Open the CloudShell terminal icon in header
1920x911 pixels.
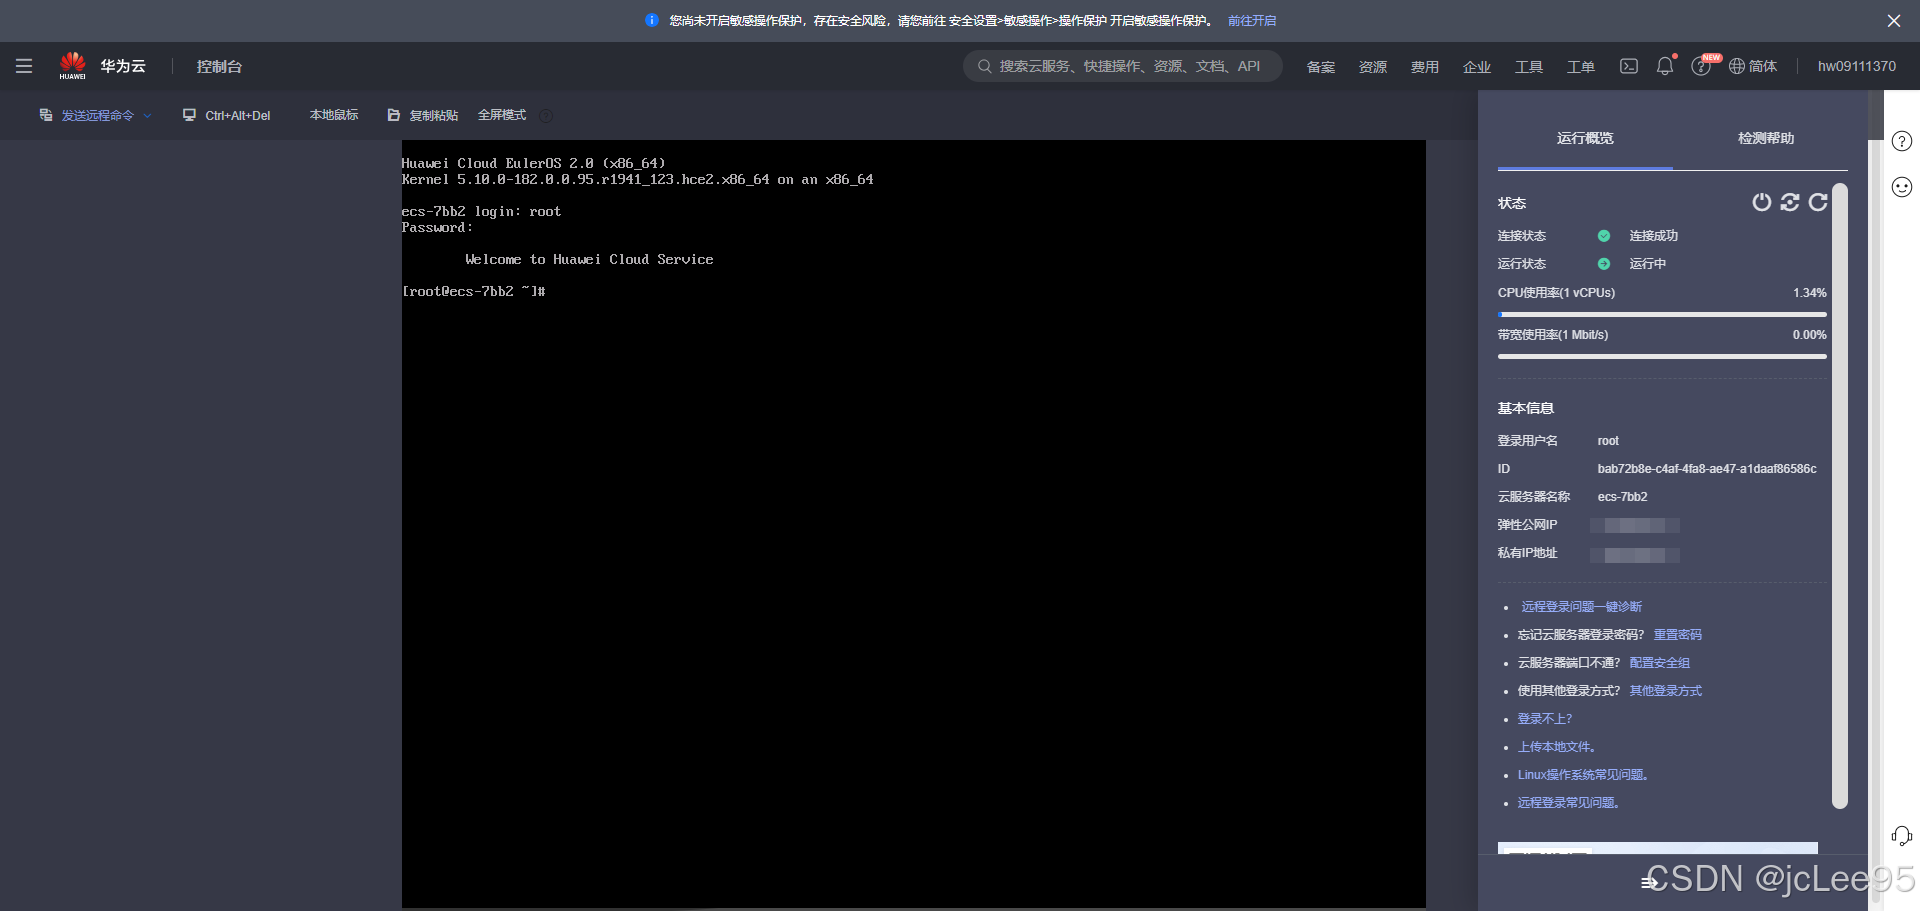(x=1629, y=66)
